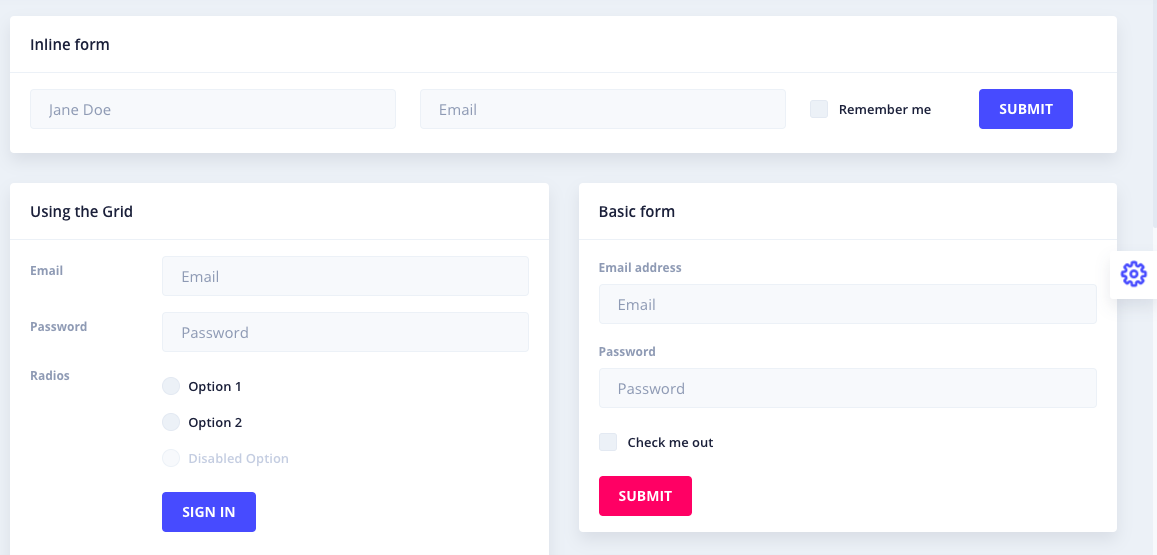
Task: Click the Using the Grid card heading
Action: point(81,212)
